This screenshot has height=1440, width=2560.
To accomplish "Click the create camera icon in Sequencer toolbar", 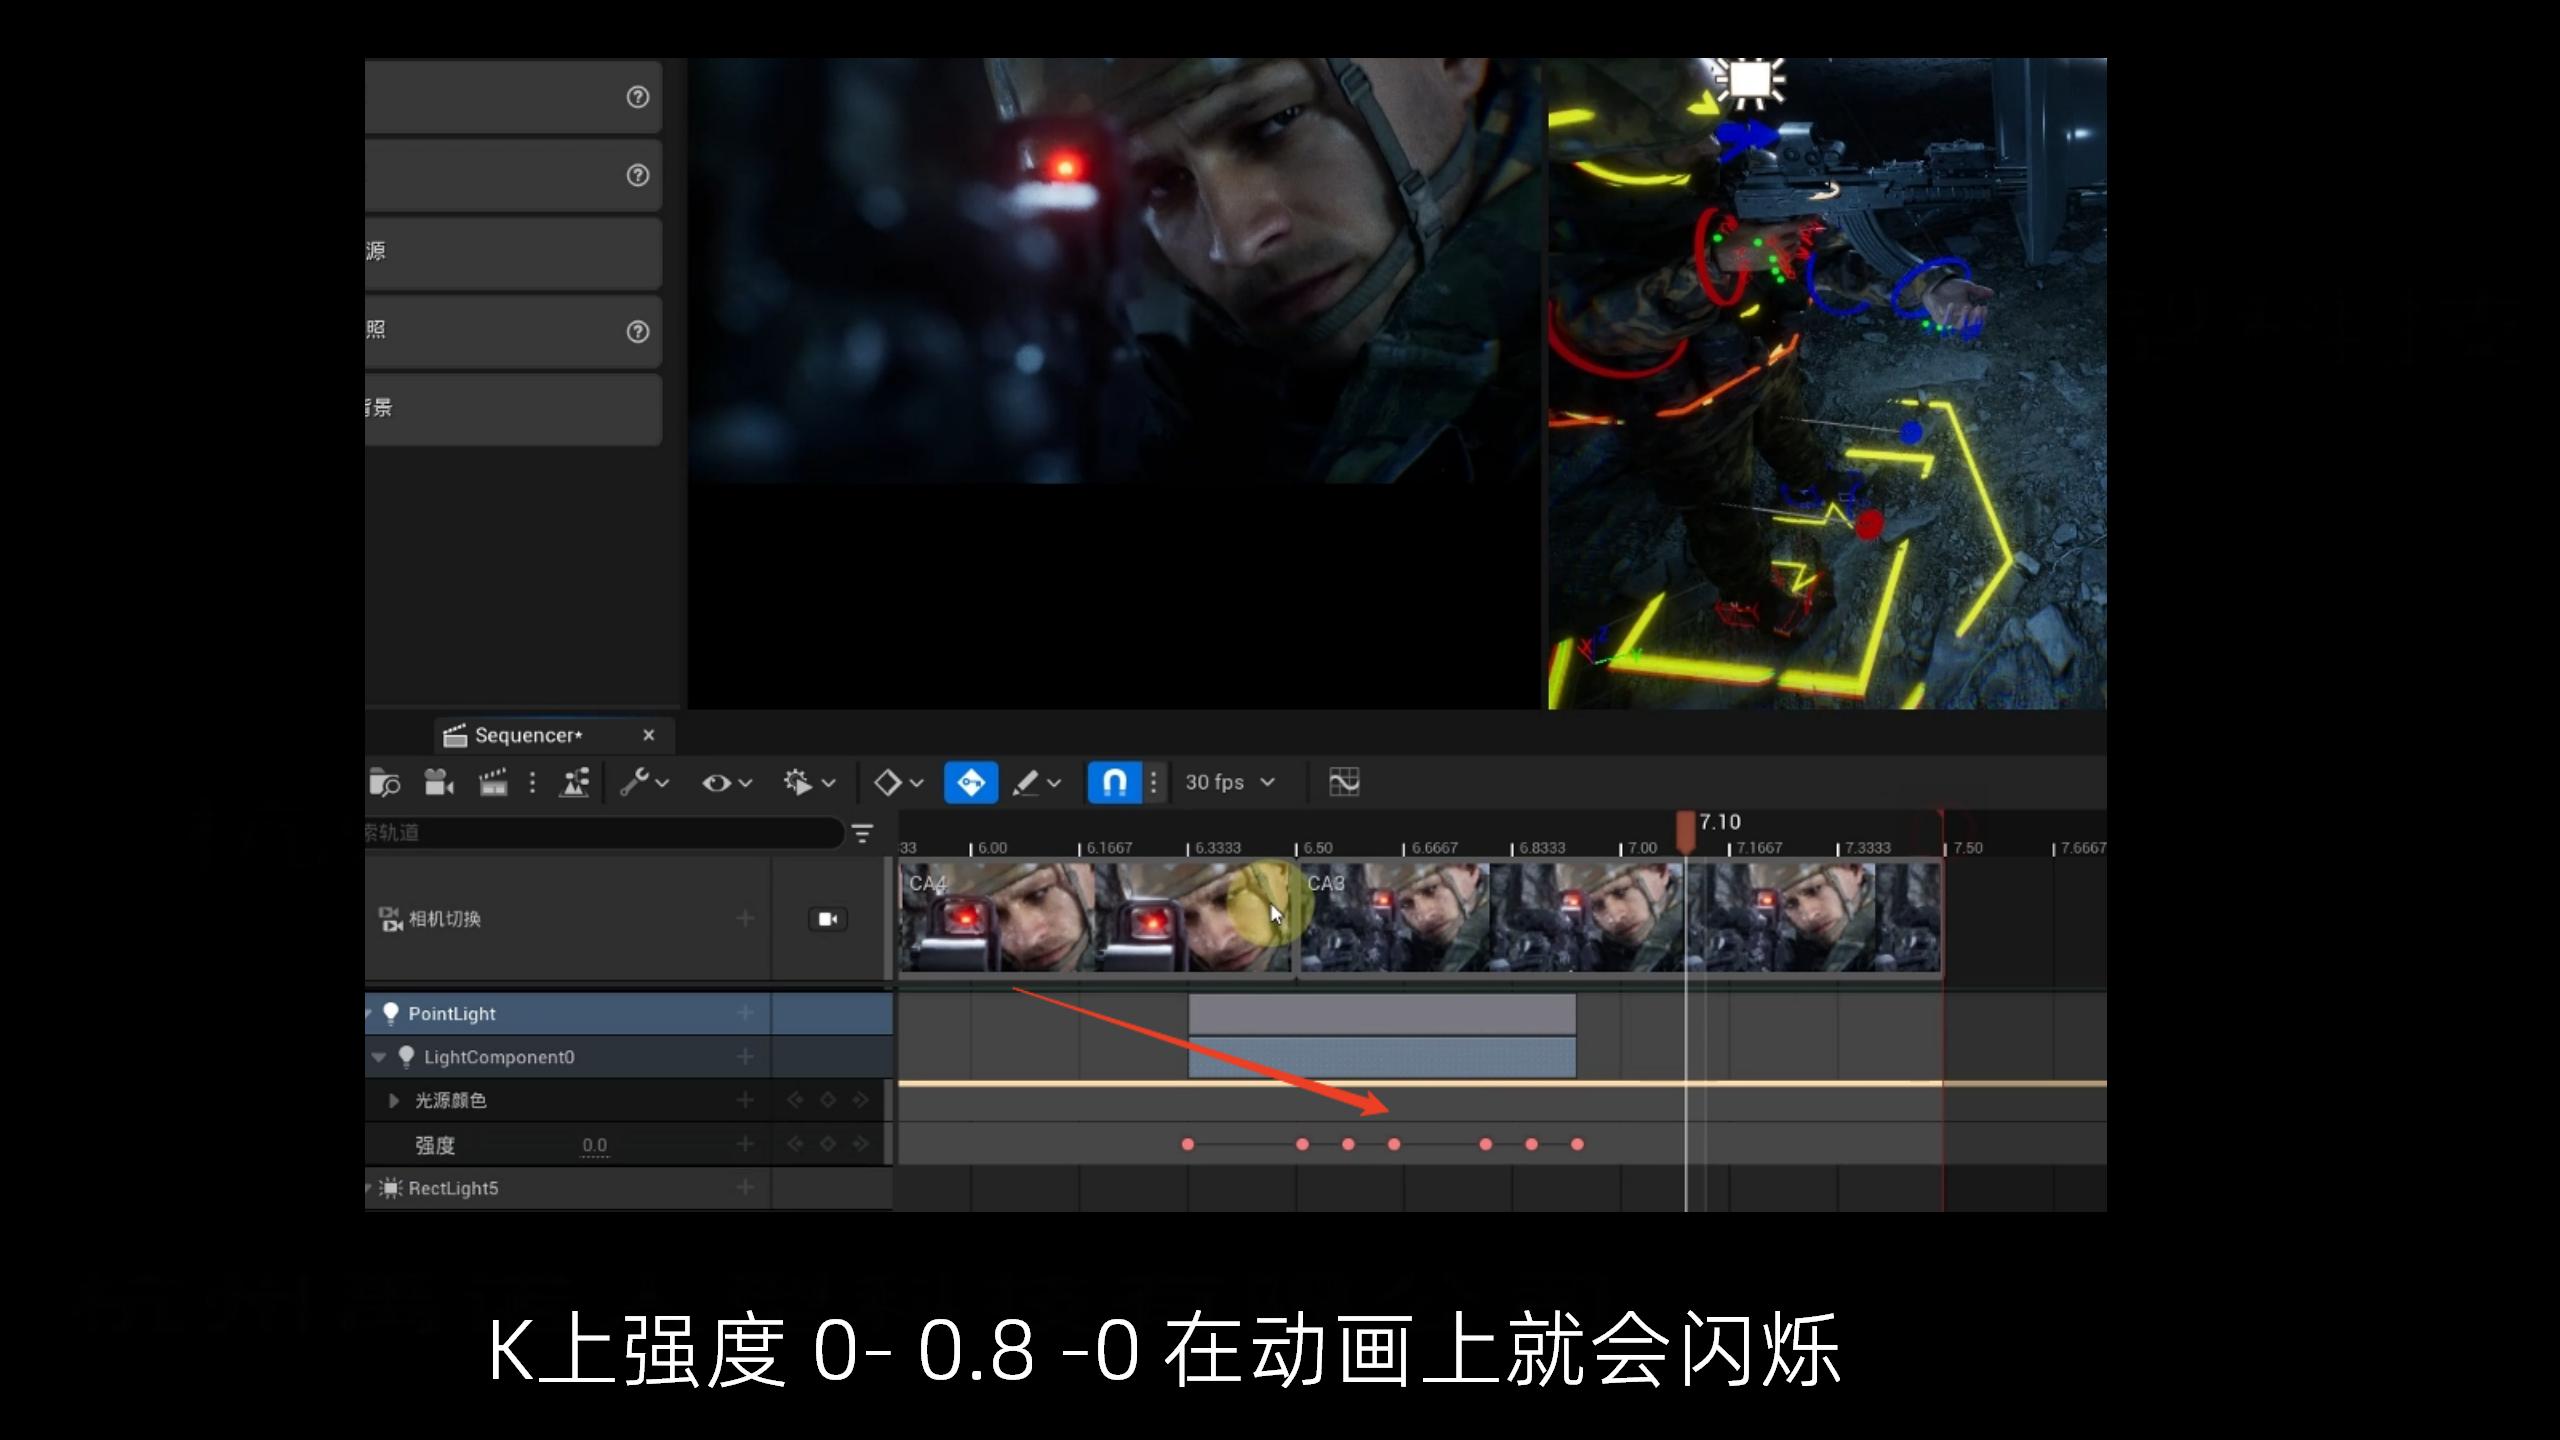I will pos(439,782).
